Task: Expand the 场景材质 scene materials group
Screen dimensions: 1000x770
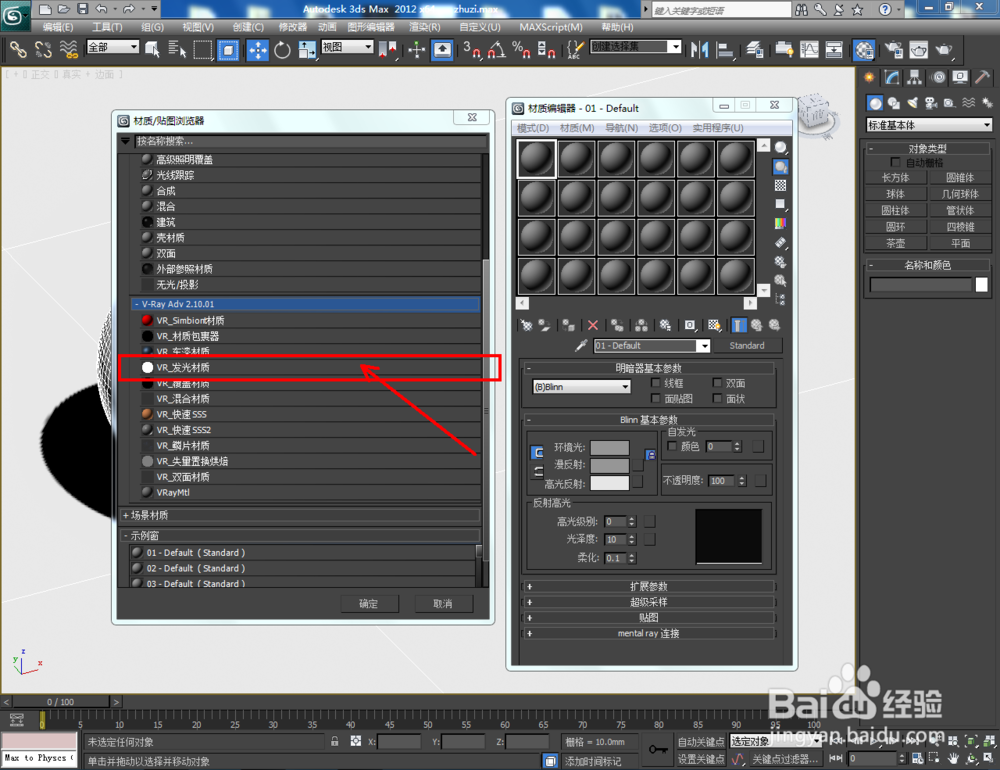Action: [x=300, y=515]
